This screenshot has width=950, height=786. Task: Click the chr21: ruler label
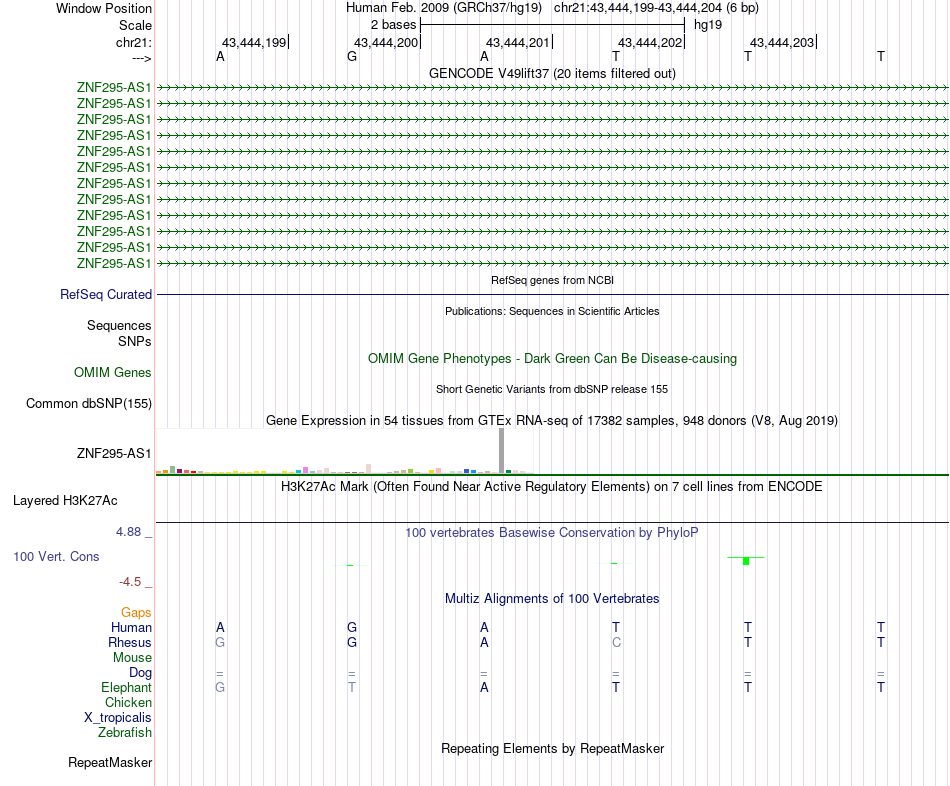coord(133,42)
